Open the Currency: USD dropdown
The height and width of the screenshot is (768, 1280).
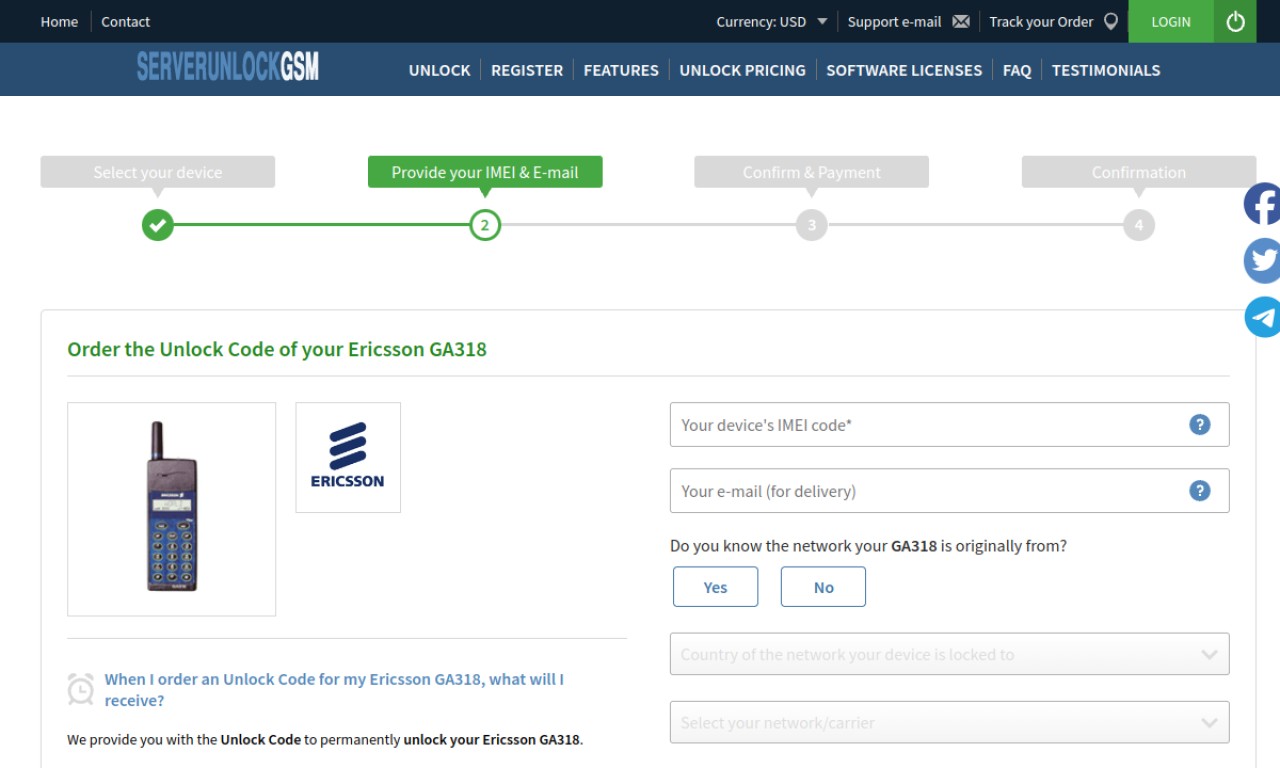point(772,21)
